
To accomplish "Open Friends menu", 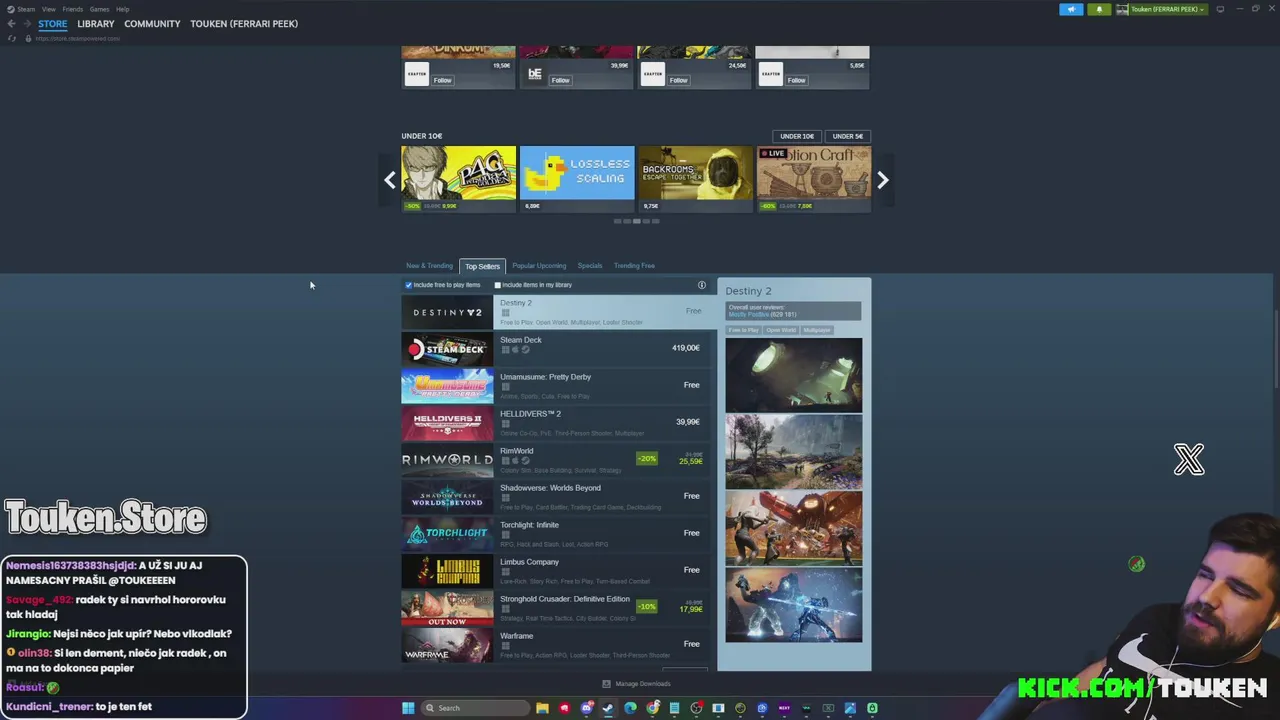I will pyautogui.click(x=72, y=9).
